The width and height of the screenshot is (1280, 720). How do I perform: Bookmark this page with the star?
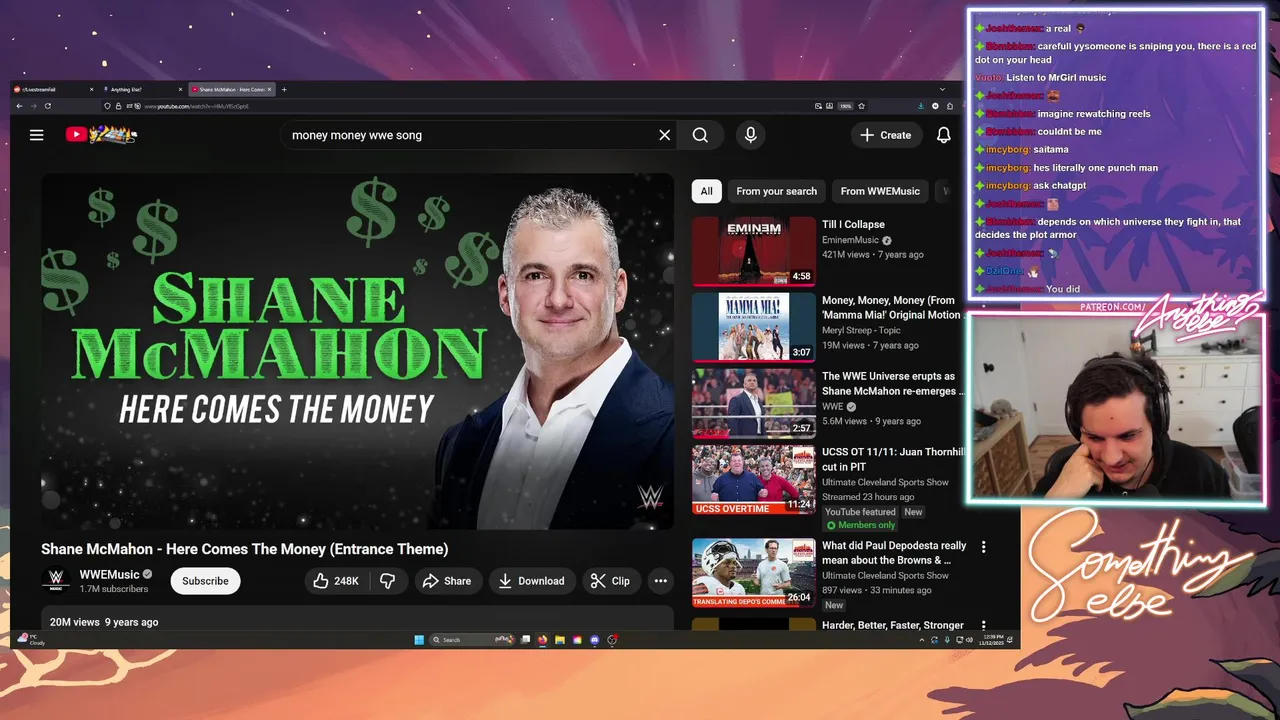[861, 106]
